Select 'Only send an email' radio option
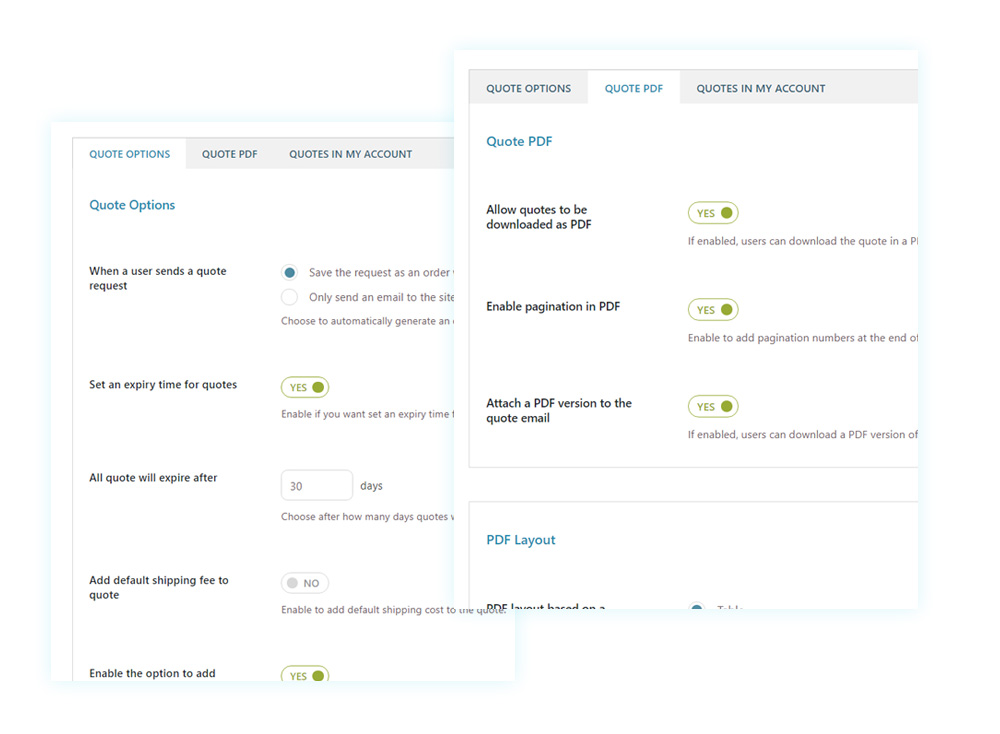 click(x=290, y=297)
